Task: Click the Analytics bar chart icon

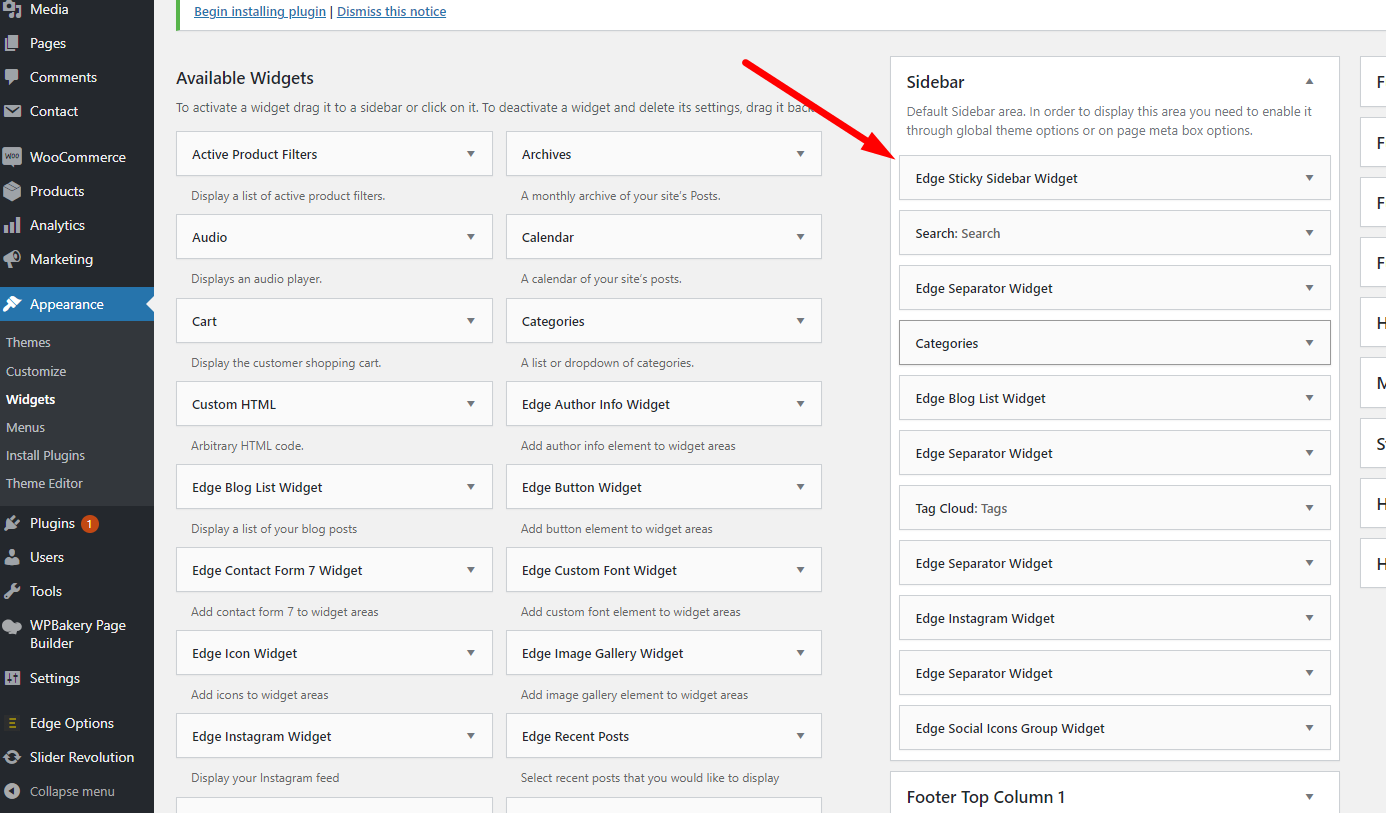Action: [x=12, y=225]
